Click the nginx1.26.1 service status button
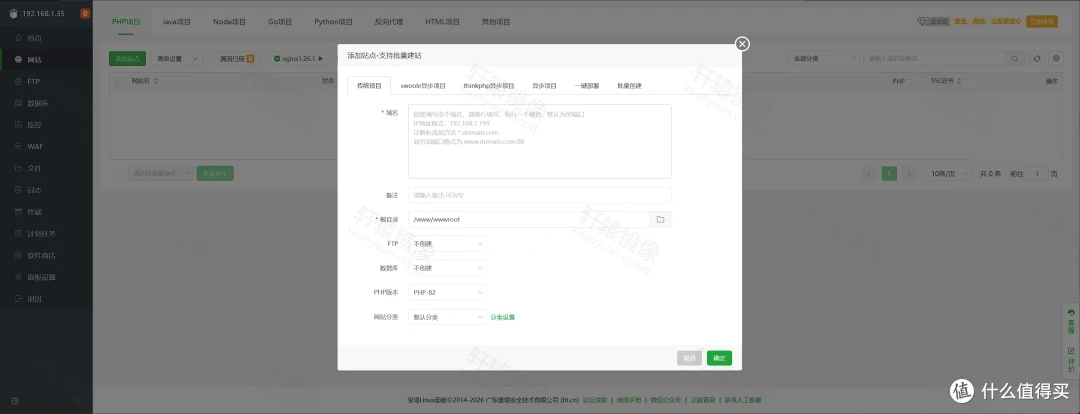 (x=298, y=59)
